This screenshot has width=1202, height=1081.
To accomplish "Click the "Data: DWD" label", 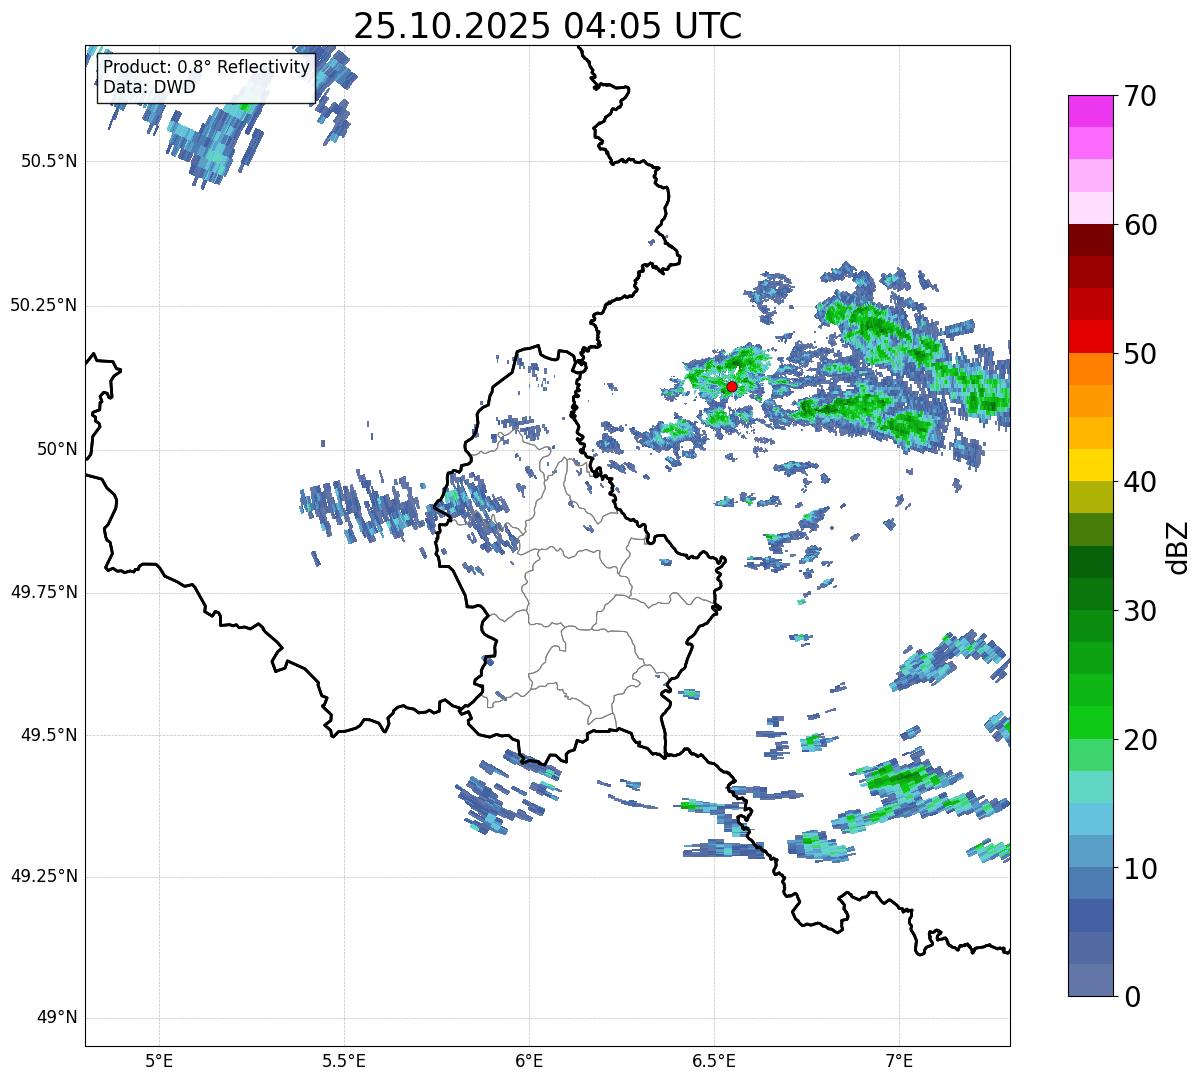I will point(150,87).
